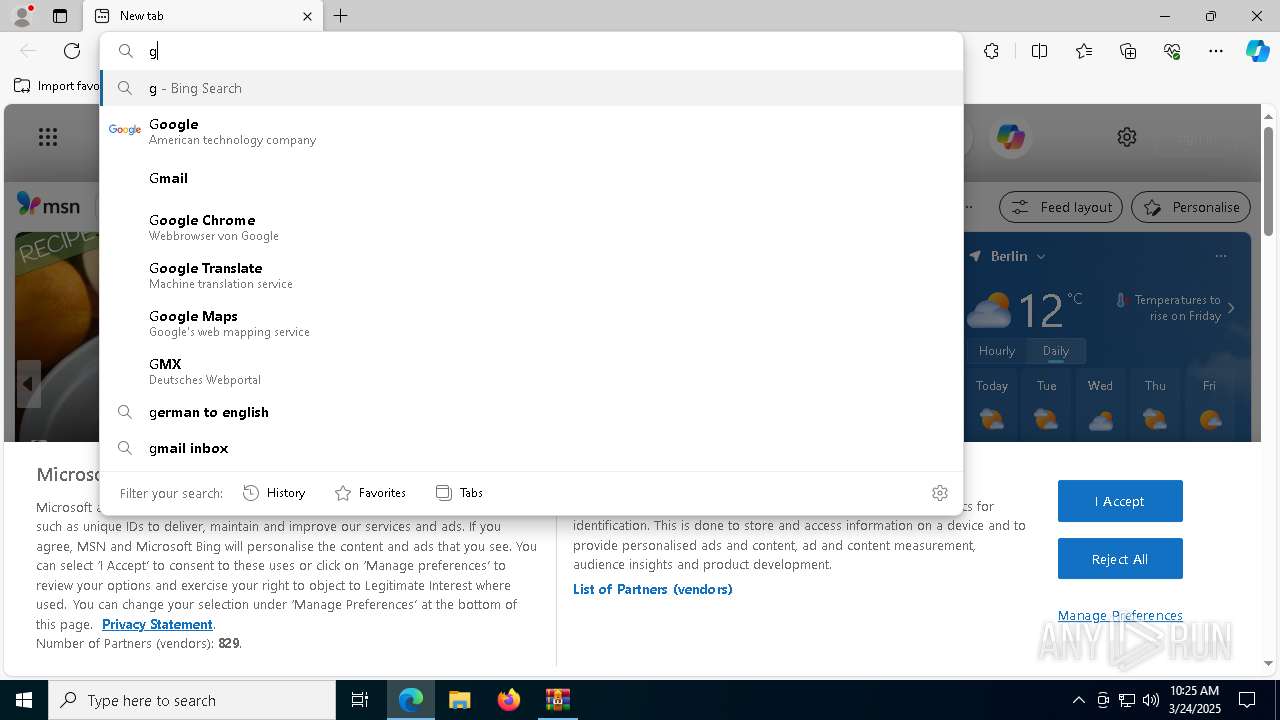Viewport: 1280px width, 720px height.
Task: Select 'german to english' search suggestion
Action: point(531,412)
